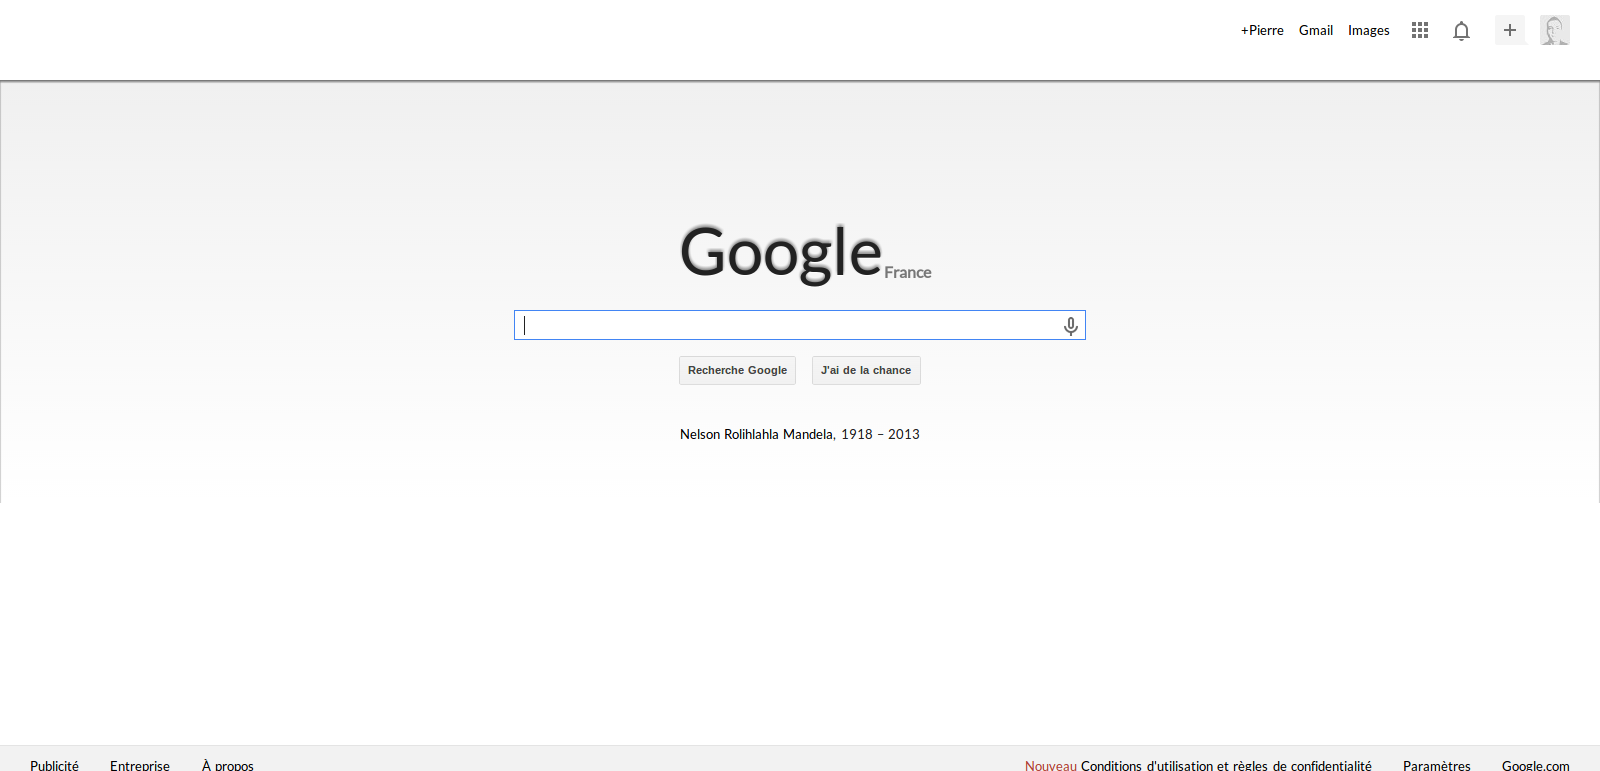This screenshot has width=1600, height=771.
Task: Open Conditions d'utilisation et règles de confidentialité
Action: tap(1226, 765)
